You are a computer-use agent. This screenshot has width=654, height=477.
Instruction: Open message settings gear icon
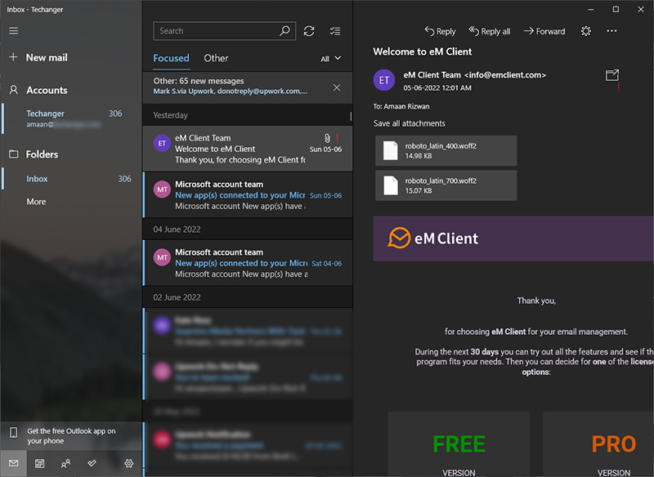(x=586, y=31)
